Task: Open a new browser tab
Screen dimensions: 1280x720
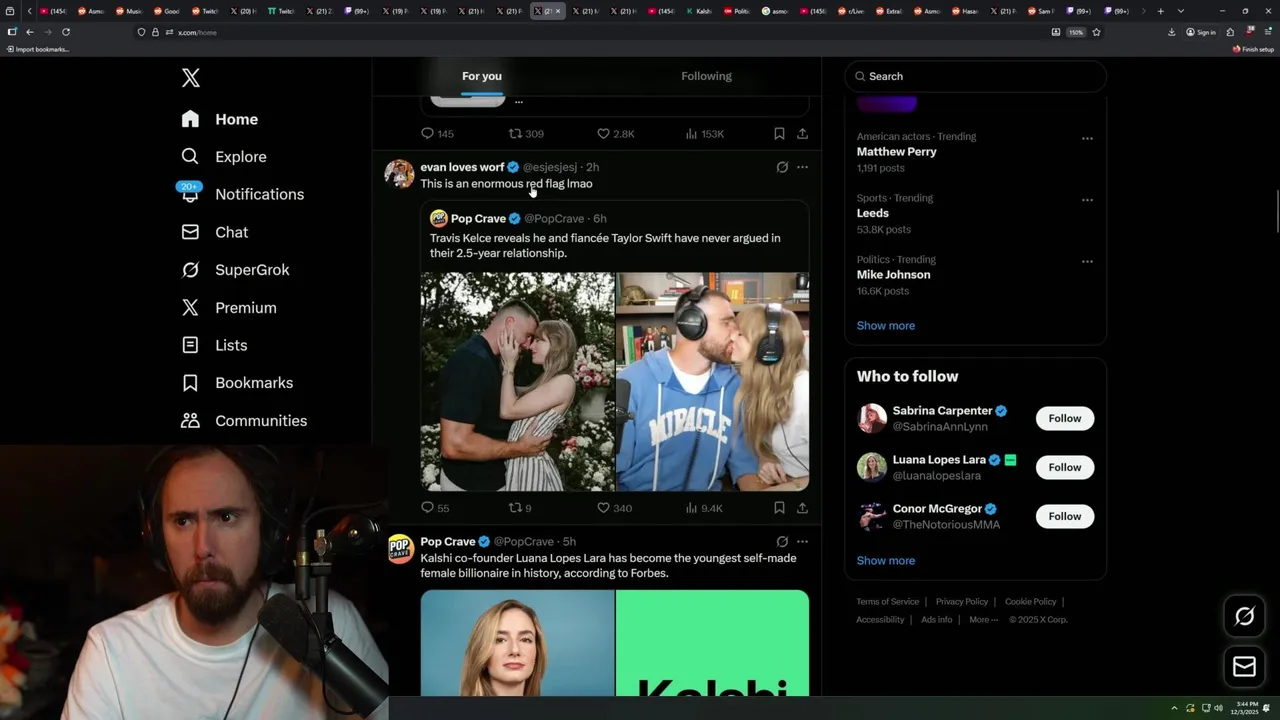Action: pos(1160,11)
